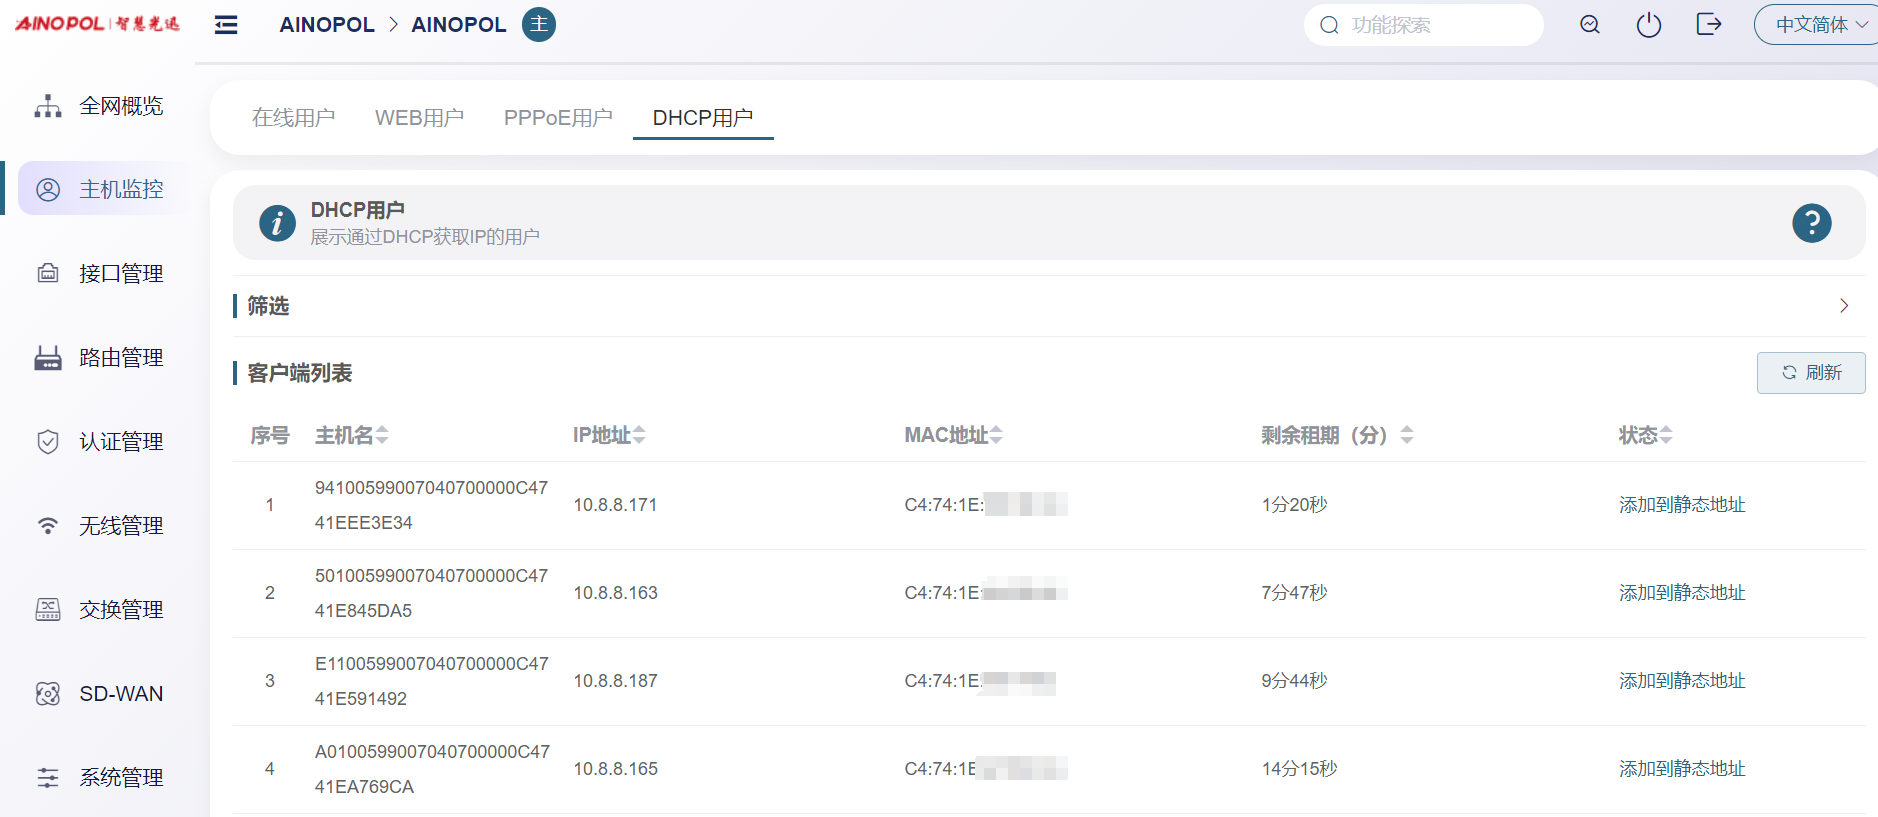This screenshot has height=817, width=1878.
Task: Click the magnifier icon inside search box
Action: tap(1329, 25)
